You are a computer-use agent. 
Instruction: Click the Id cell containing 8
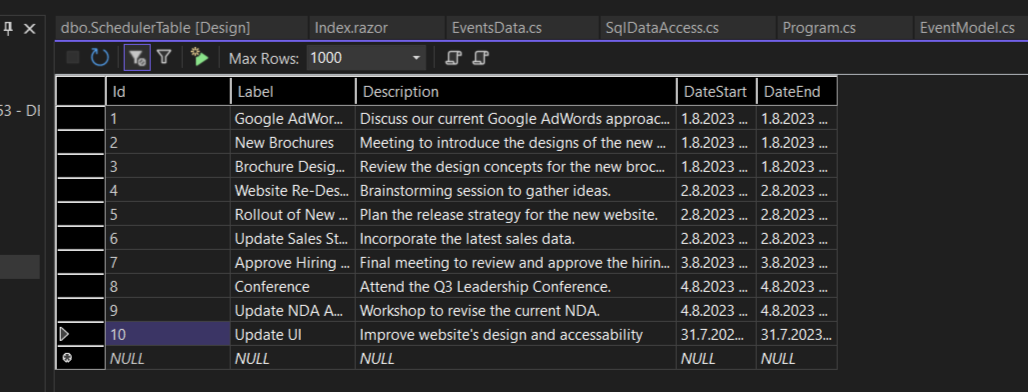pos(168,286)
